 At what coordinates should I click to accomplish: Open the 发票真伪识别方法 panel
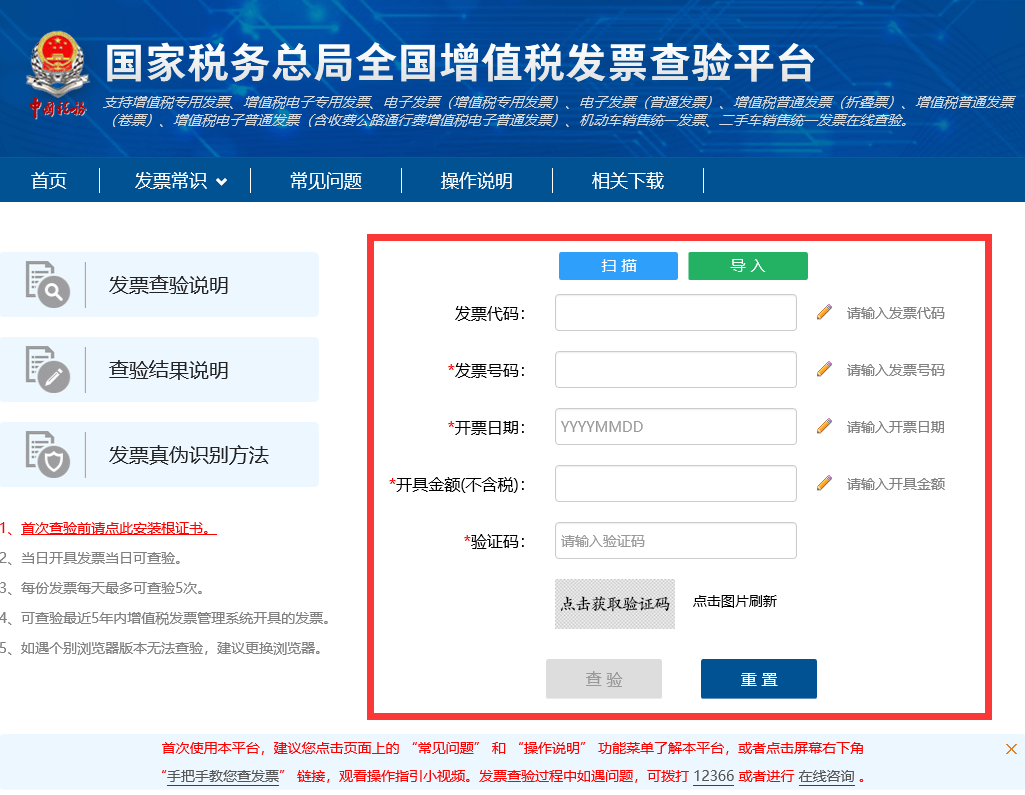click(x=160, y=454)
